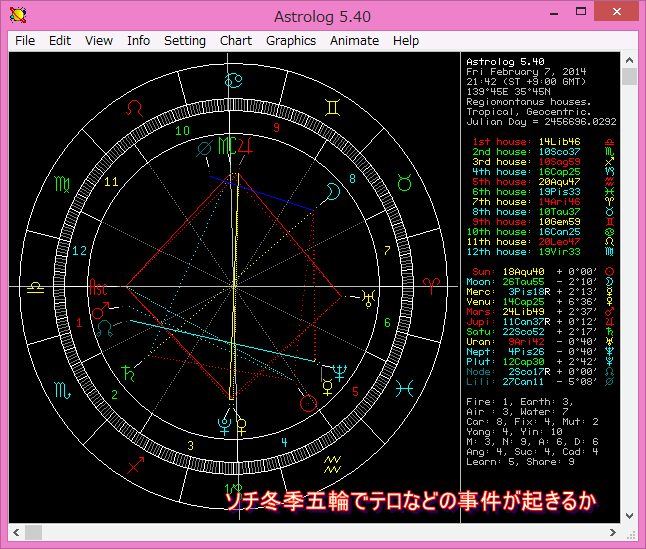
Task: Click the 'Nept: 4Pis26' row
Action: pyautogui.click(x=541, y=352)
